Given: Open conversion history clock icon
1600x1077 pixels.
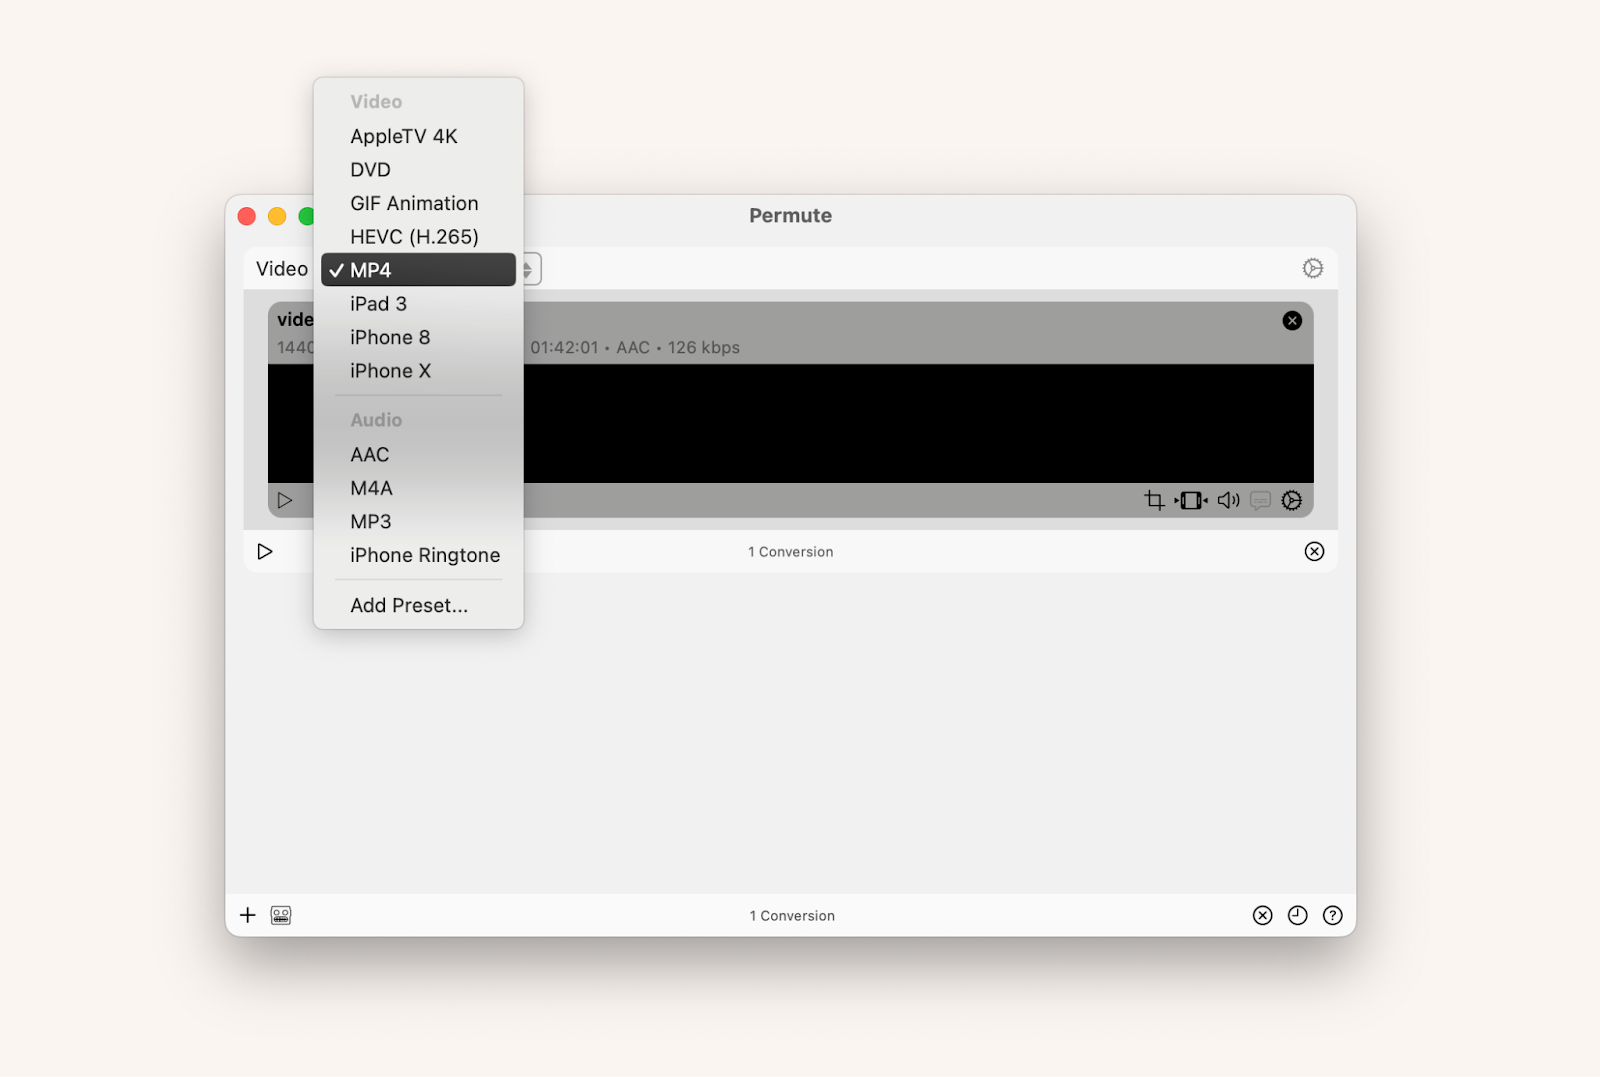Looking at the screenshot, I should tap(1297, 915).
